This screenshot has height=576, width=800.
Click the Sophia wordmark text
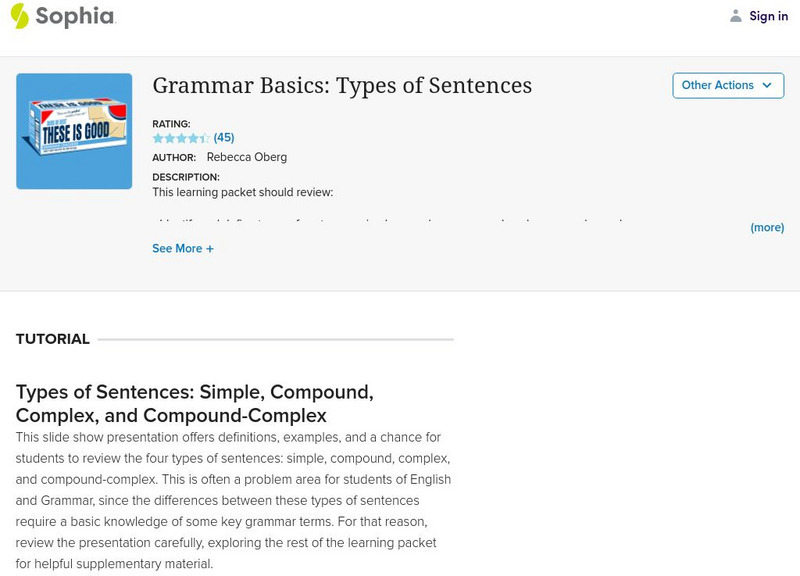[75, 17]
